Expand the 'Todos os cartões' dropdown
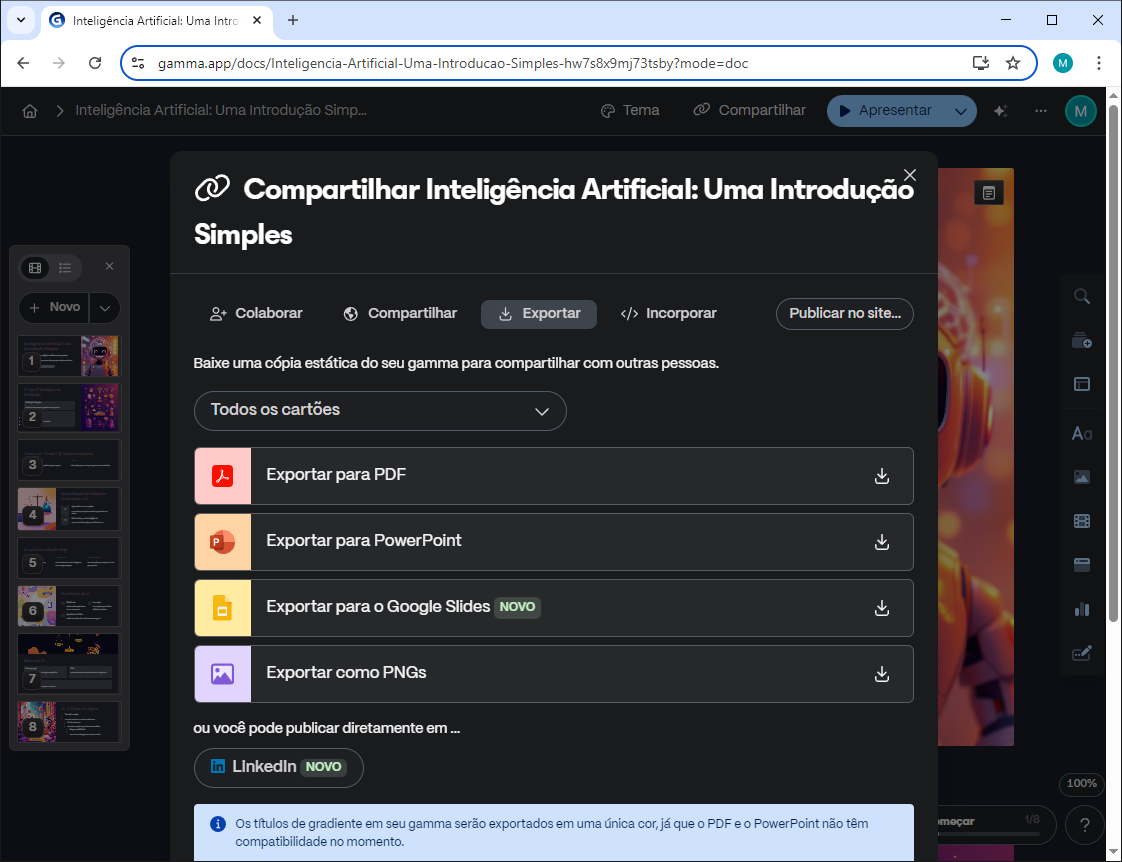The image size is (1122, 862). 380,411
